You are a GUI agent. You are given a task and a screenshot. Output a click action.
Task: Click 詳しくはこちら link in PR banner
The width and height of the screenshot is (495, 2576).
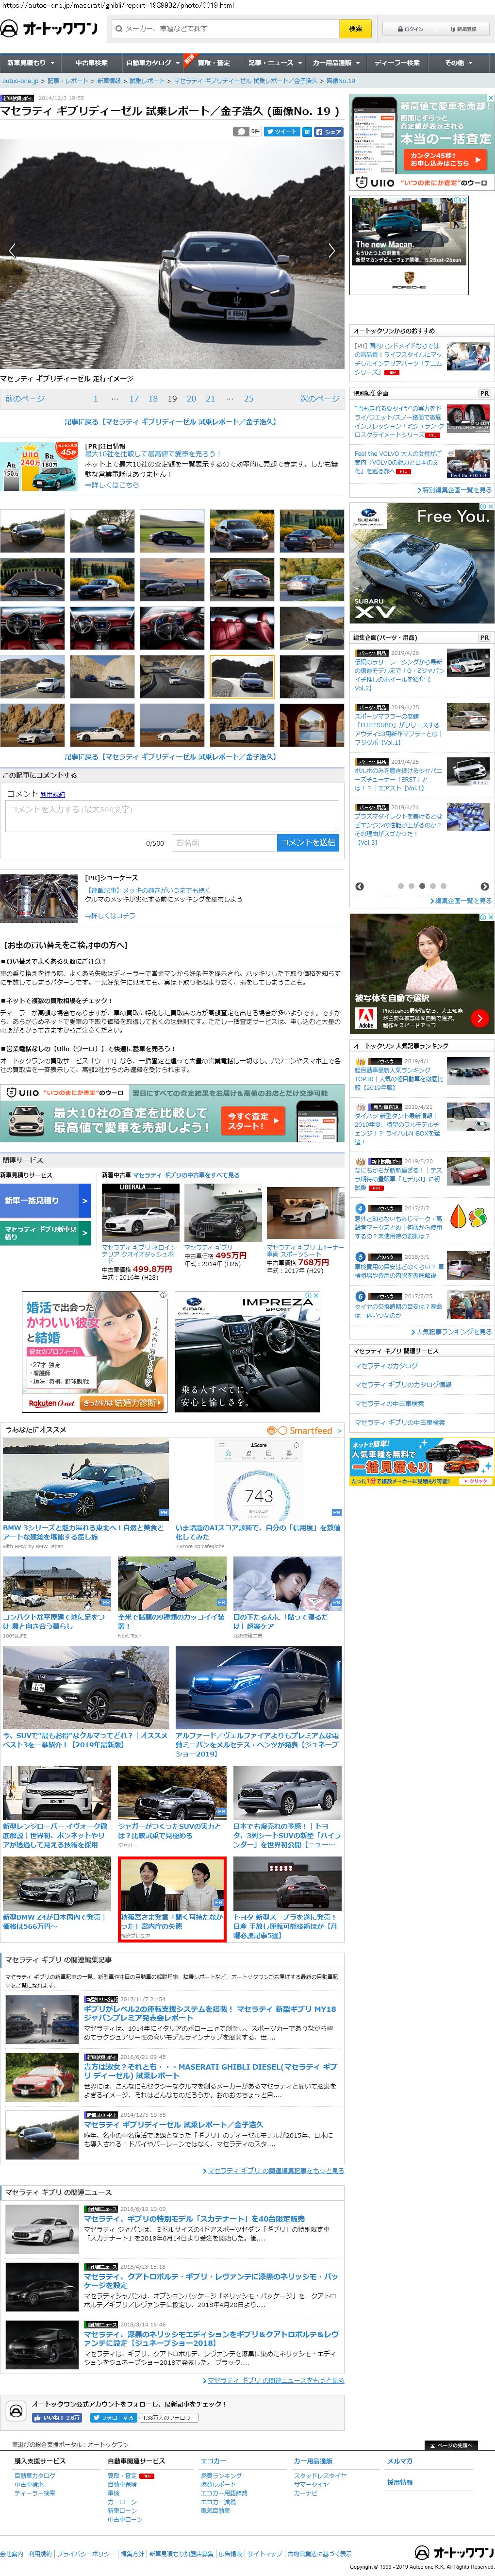(x=112, y=484)
